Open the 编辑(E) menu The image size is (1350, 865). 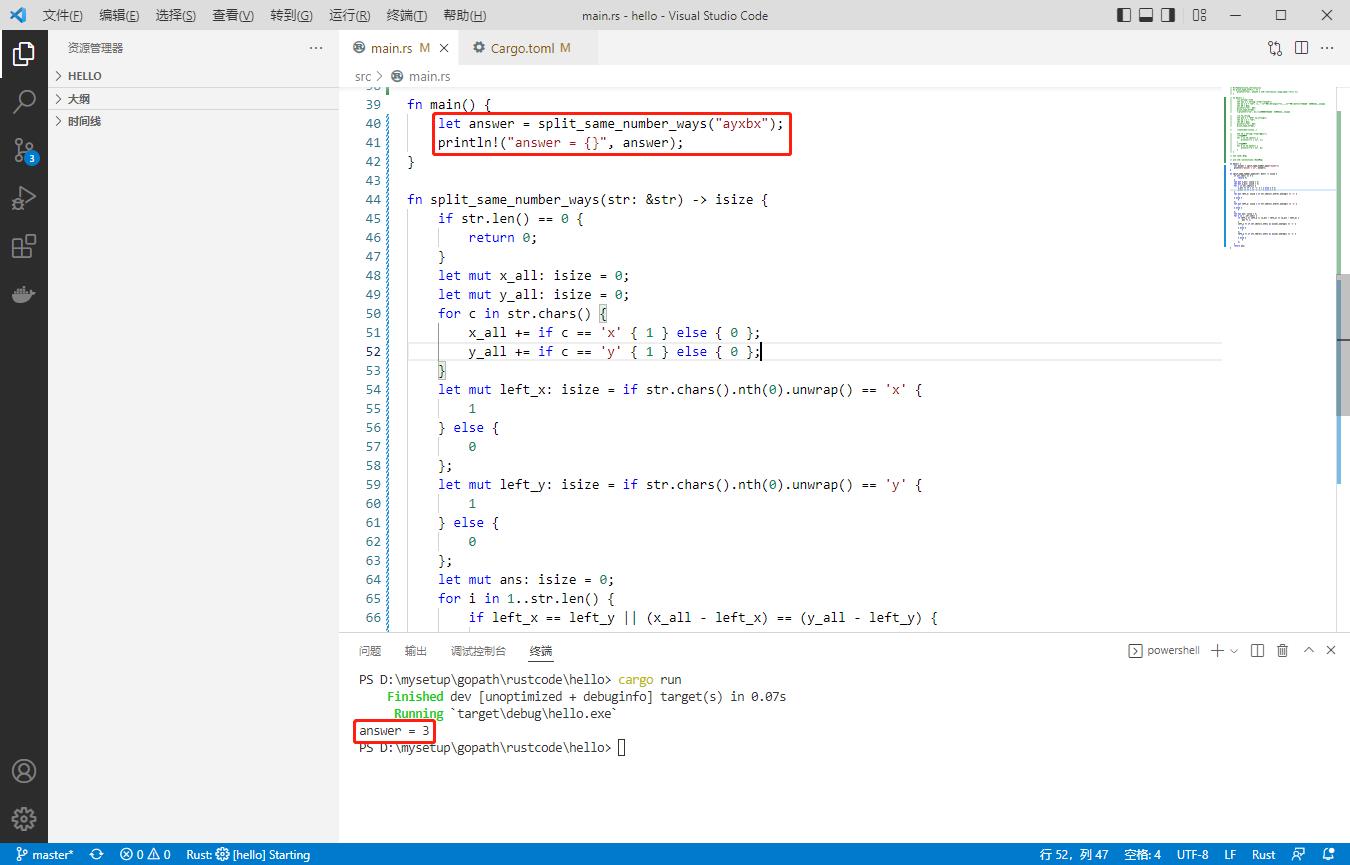[x=119, y=16]
